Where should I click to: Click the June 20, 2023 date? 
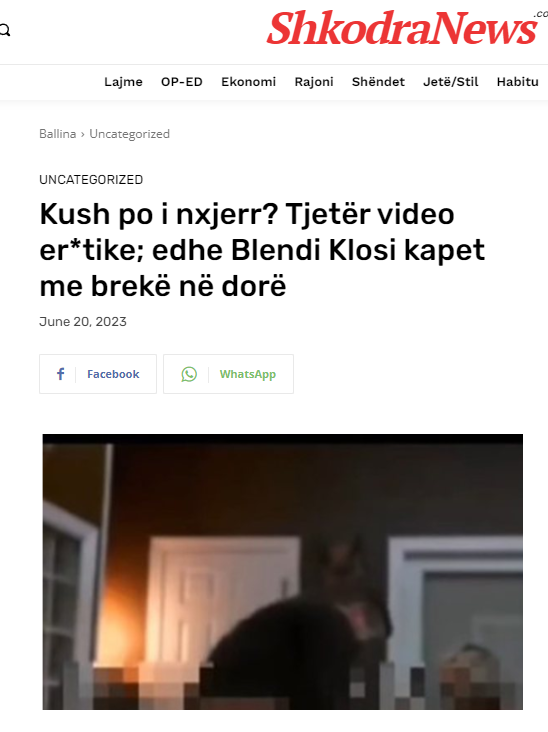(x=83, y=322)
